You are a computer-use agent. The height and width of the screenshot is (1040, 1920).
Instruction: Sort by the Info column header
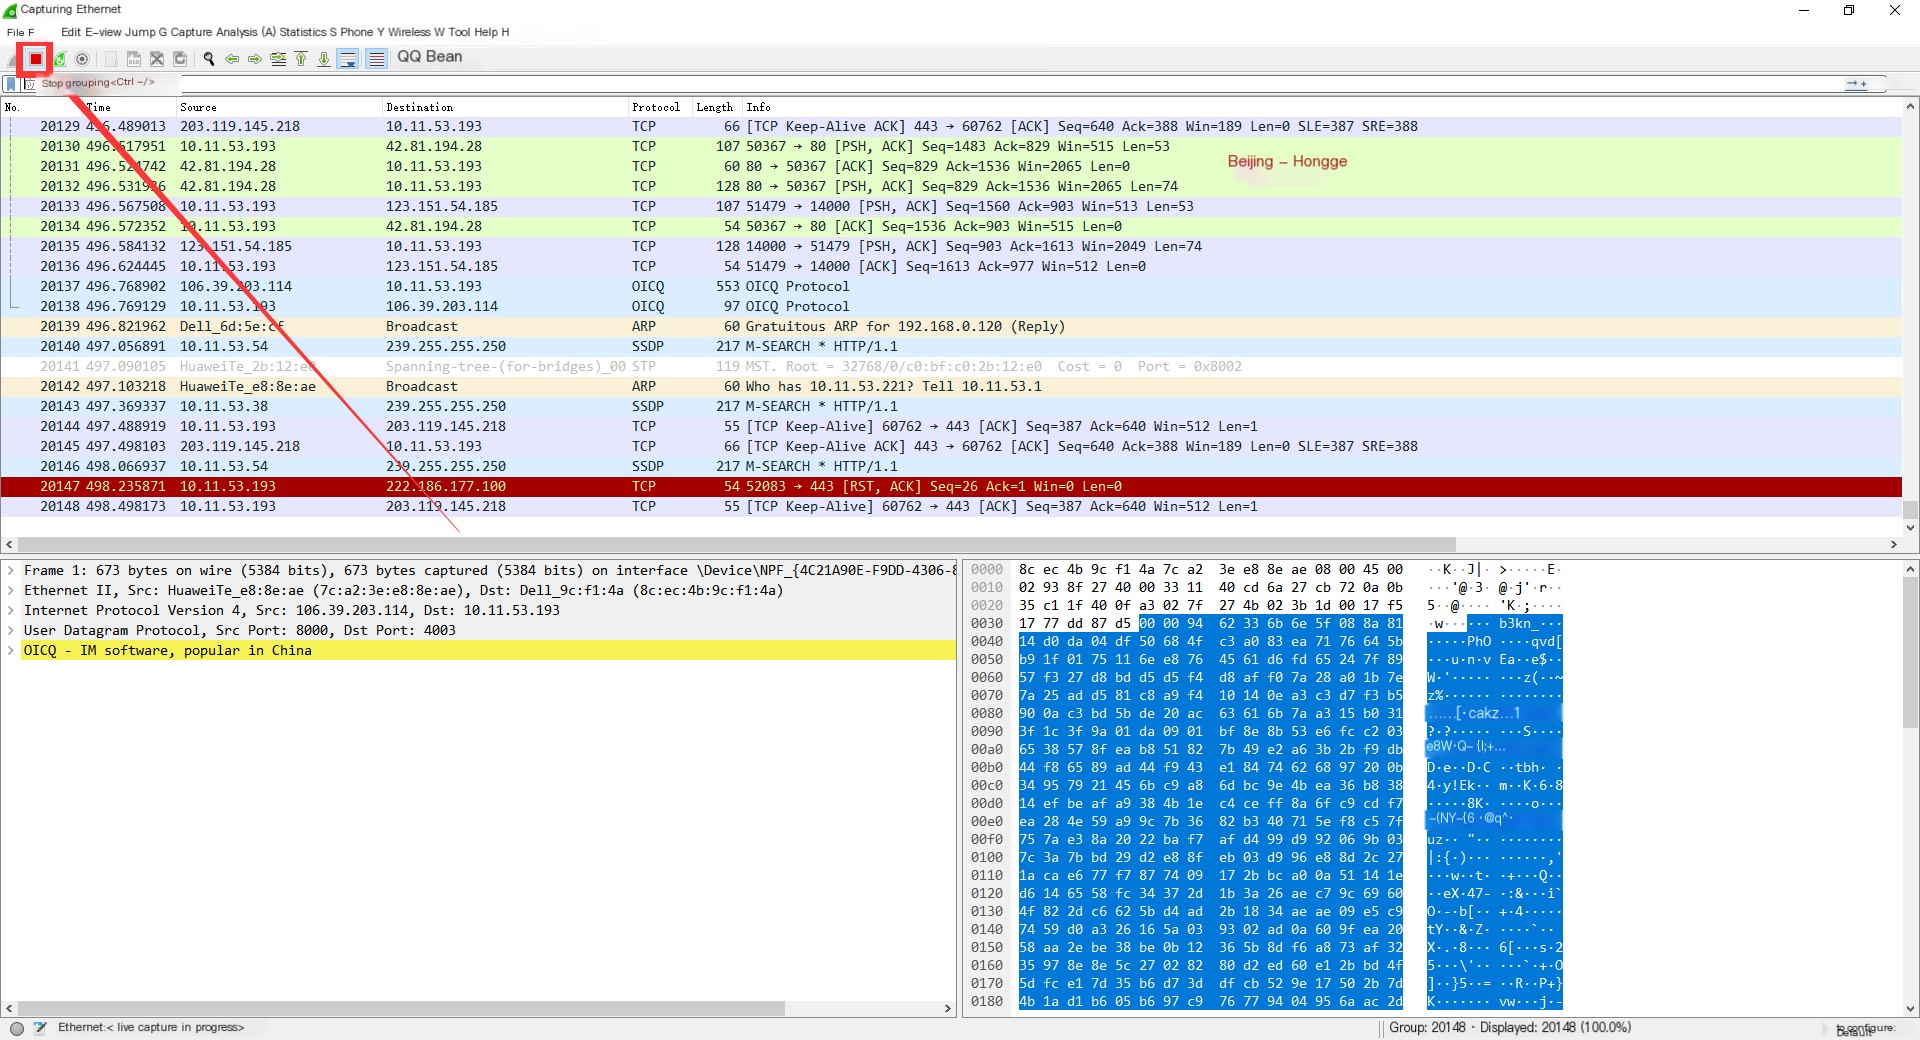1320,107
